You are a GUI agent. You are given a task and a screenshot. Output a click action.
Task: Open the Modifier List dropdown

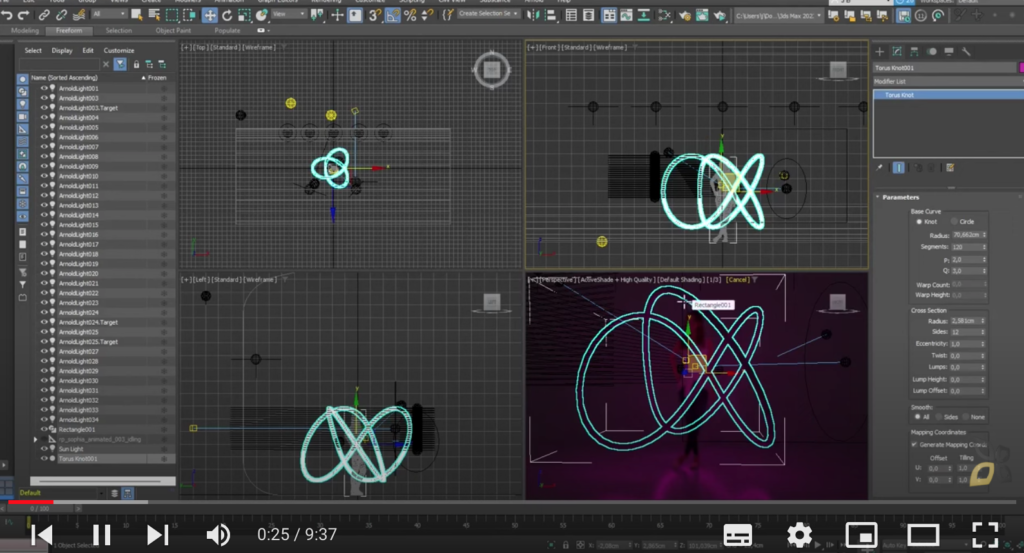(948, 82)
